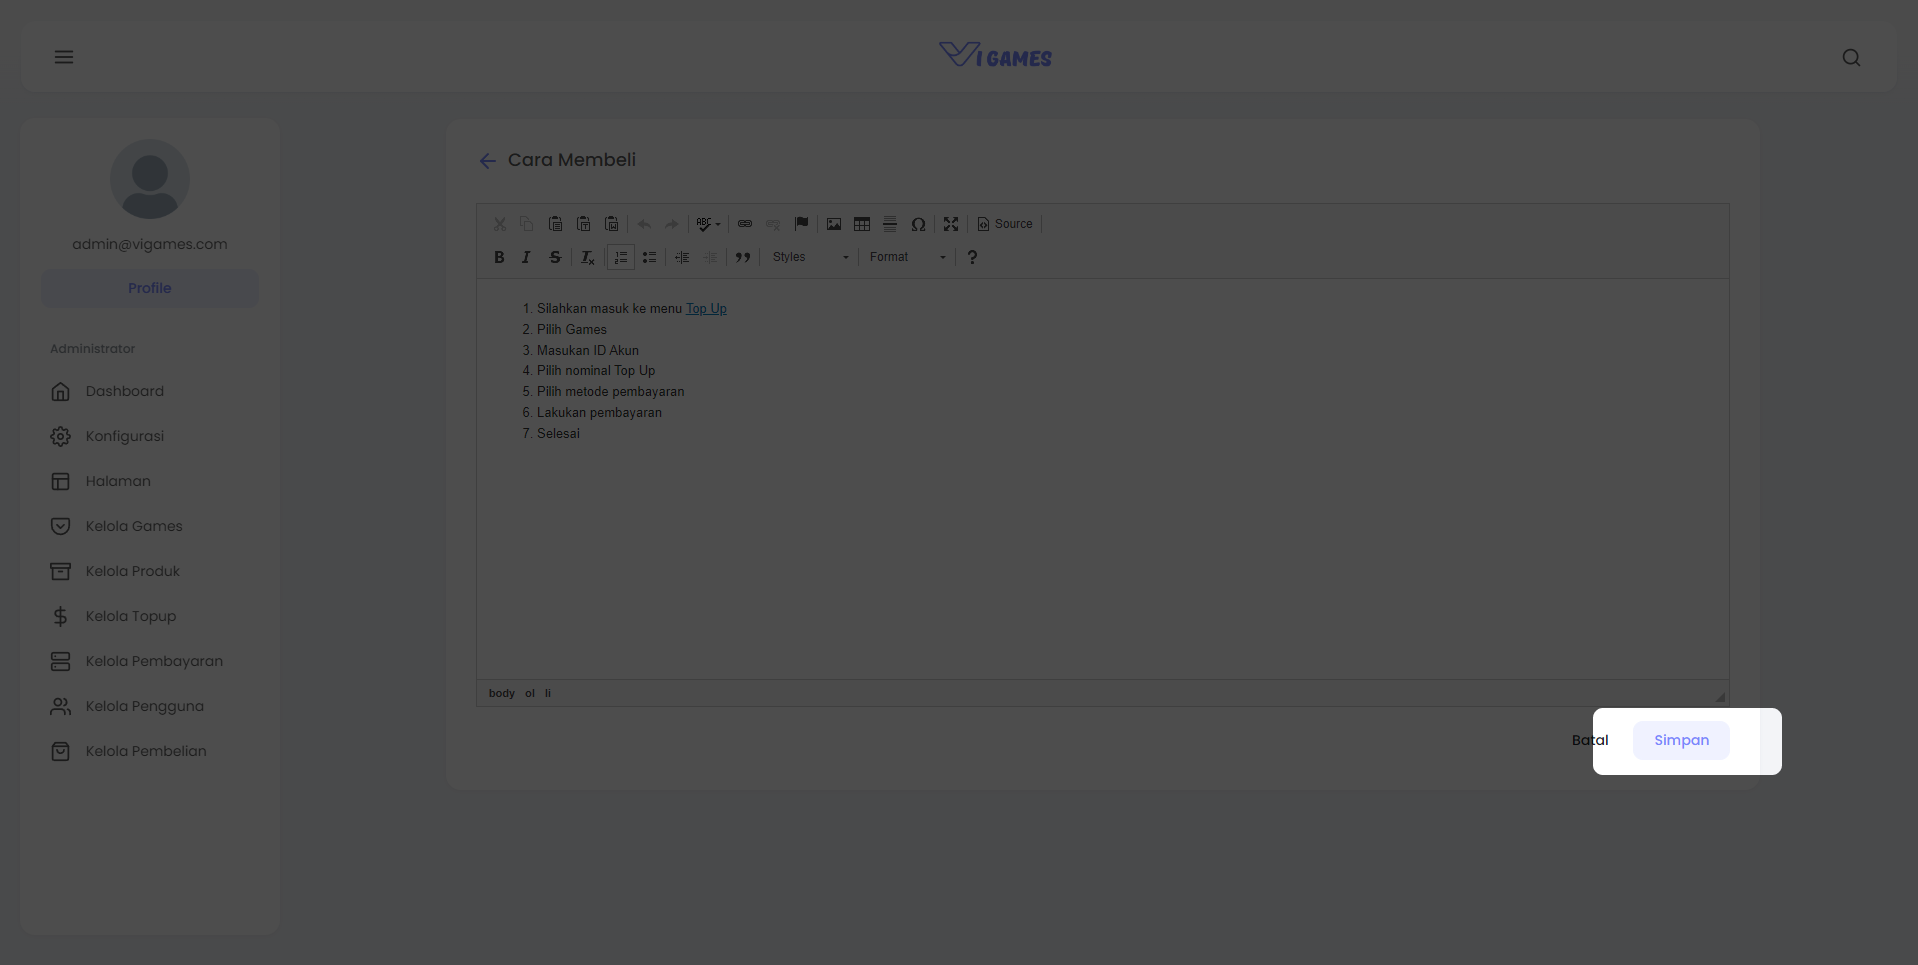Click the text "Masukan ID Akun"
The image size is (1918, 965).
(x=588, y=351)
